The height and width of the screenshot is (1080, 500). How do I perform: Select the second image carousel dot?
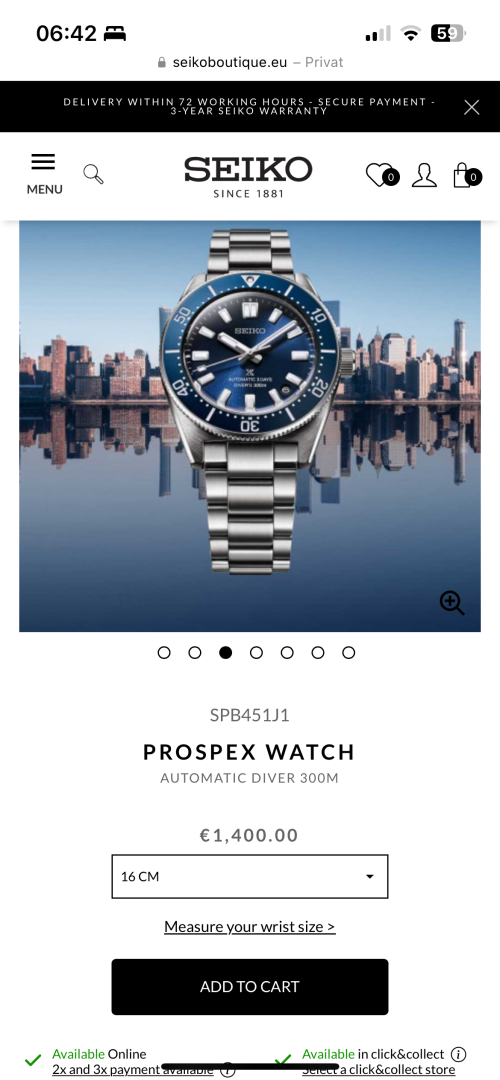click(x=195, y=652)
